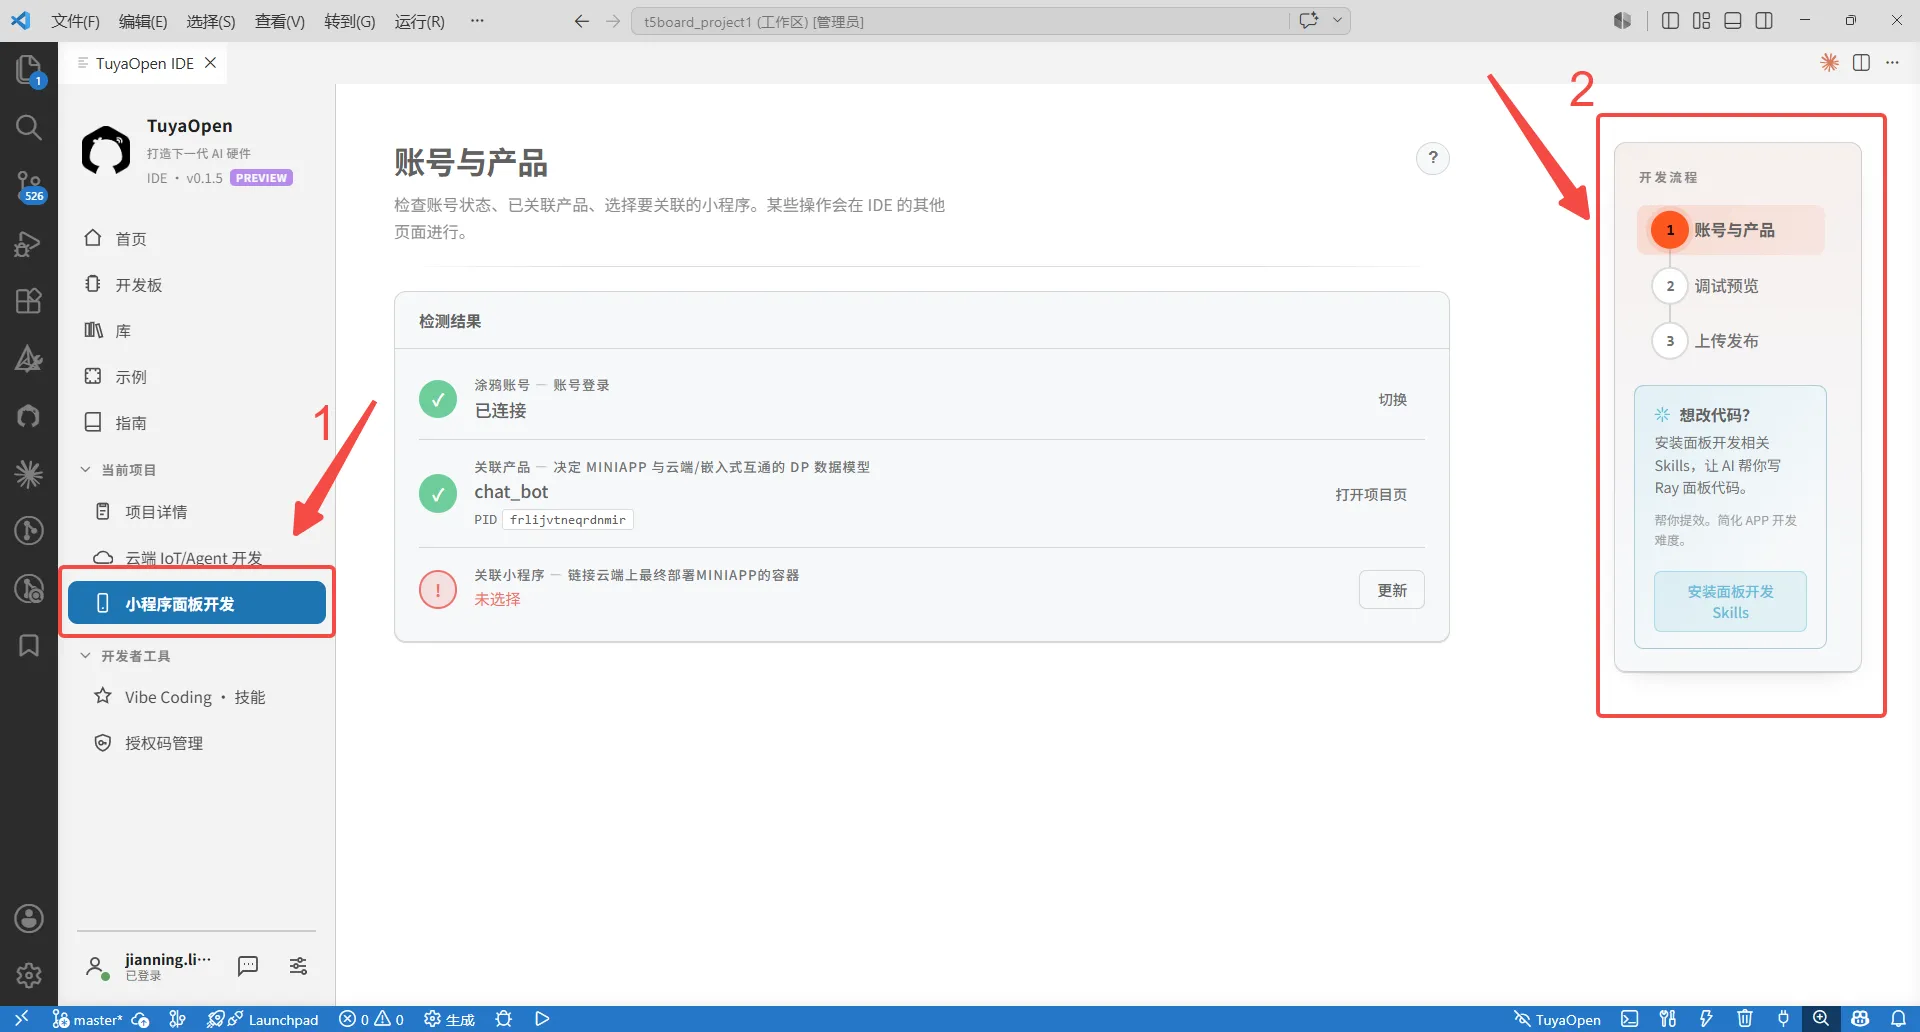Image resolution: width=1920 pixels, height=1032 pixels.
Task: Click the trash icon in status bar
Action: 1745,1019
